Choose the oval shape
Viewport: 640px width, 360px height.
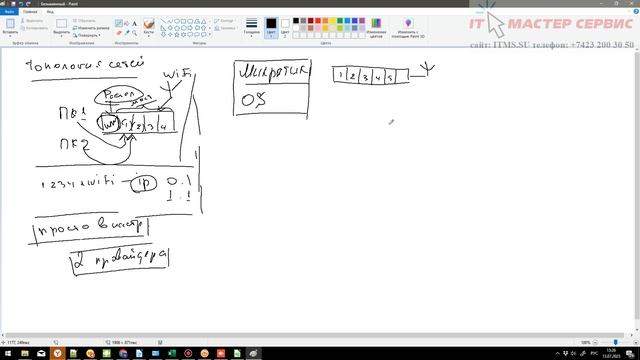177,21
